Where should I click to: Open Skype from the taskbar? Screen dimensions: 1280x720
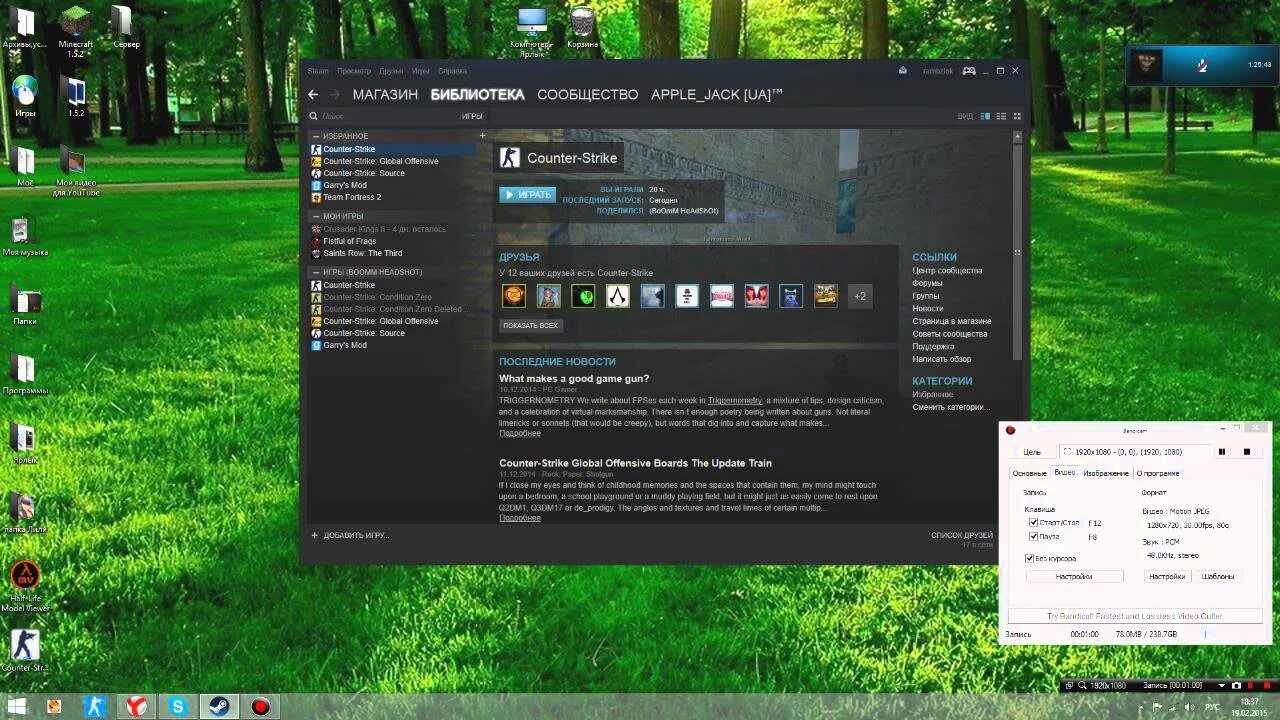coord(177,706)
